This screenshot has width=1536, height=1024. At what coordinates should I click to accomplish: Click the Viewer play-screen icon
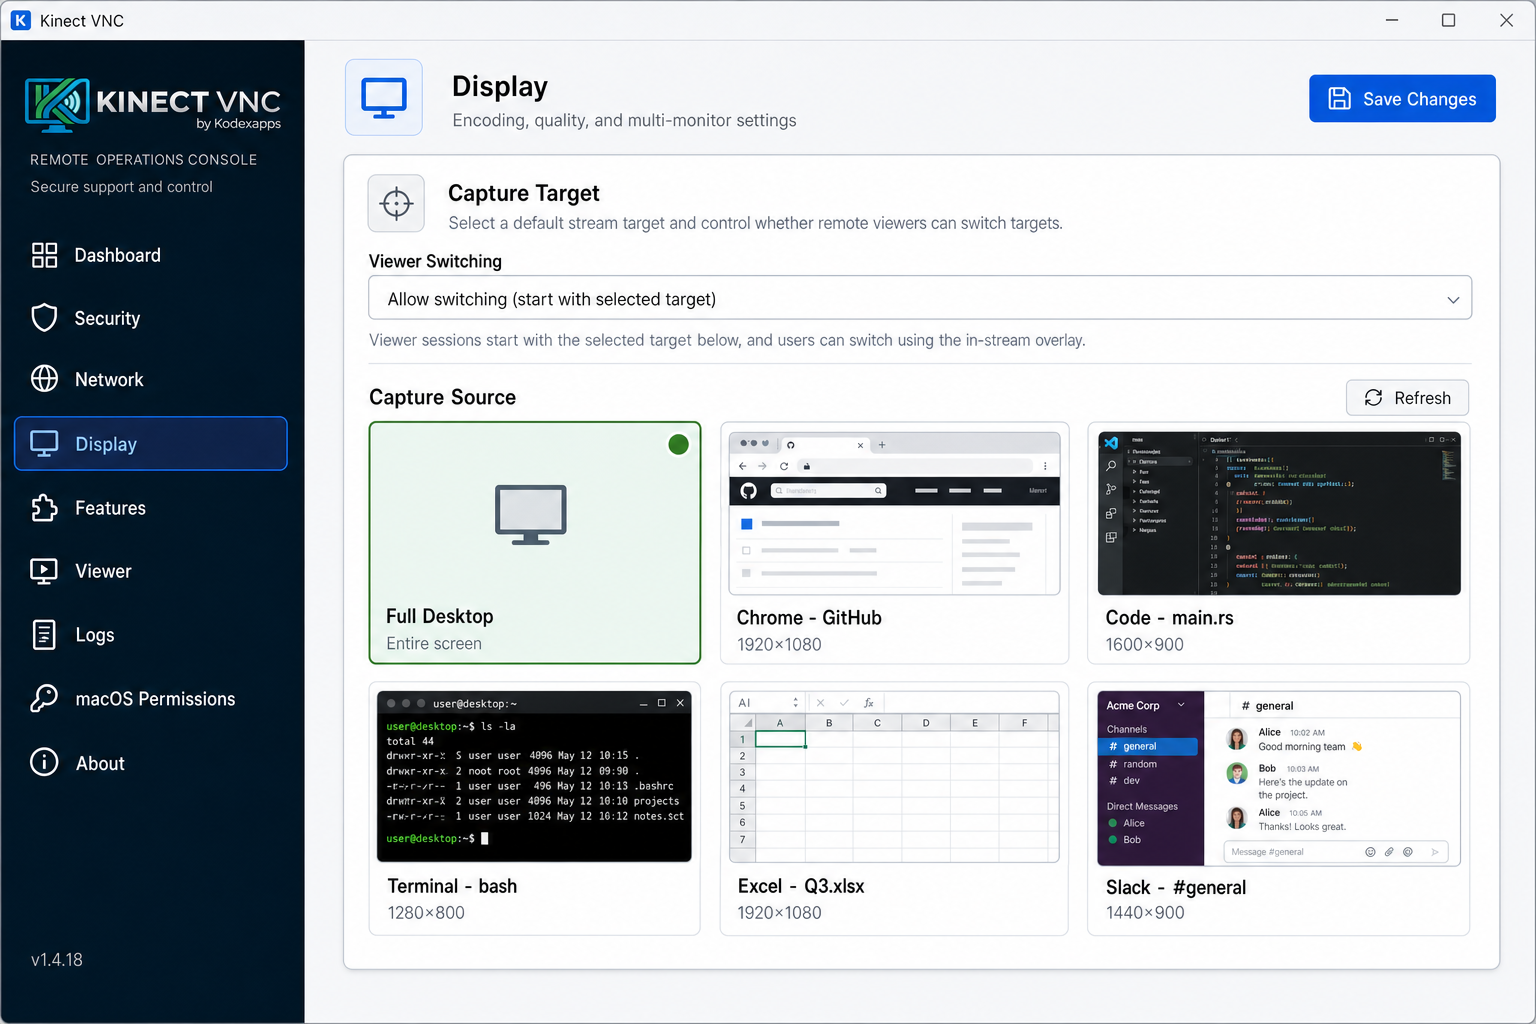[44, 571]
